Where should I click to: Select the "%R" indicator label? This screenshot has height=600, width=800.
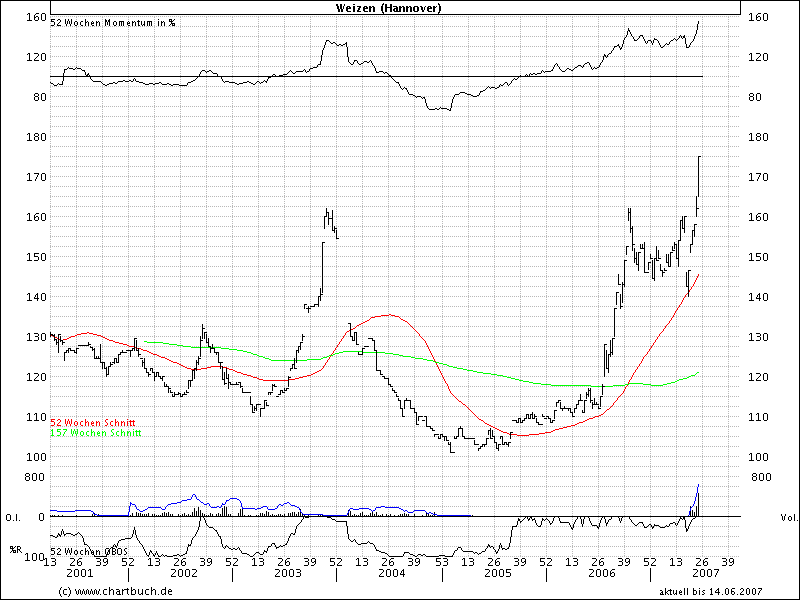[x=15, y=551]
